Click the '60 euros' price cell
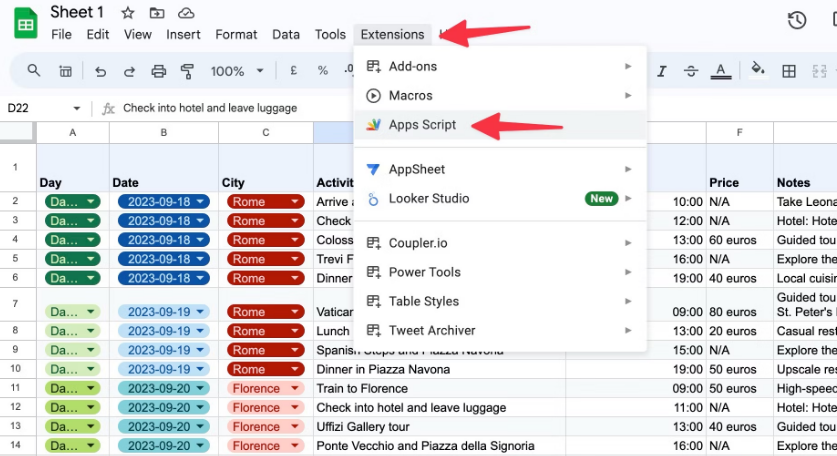Screen dimensions: 837x456 coord(739,240)
